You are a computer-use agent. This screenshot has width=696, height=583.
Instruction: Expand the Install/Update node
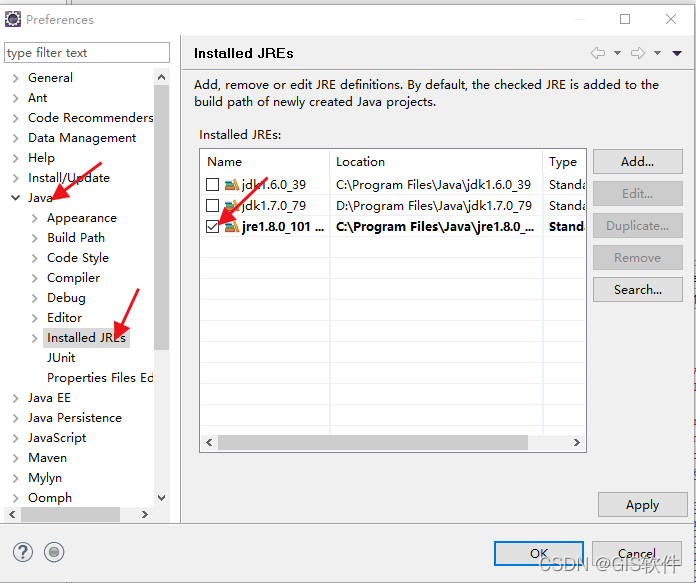pyautogui.click(x=16, y=178)
